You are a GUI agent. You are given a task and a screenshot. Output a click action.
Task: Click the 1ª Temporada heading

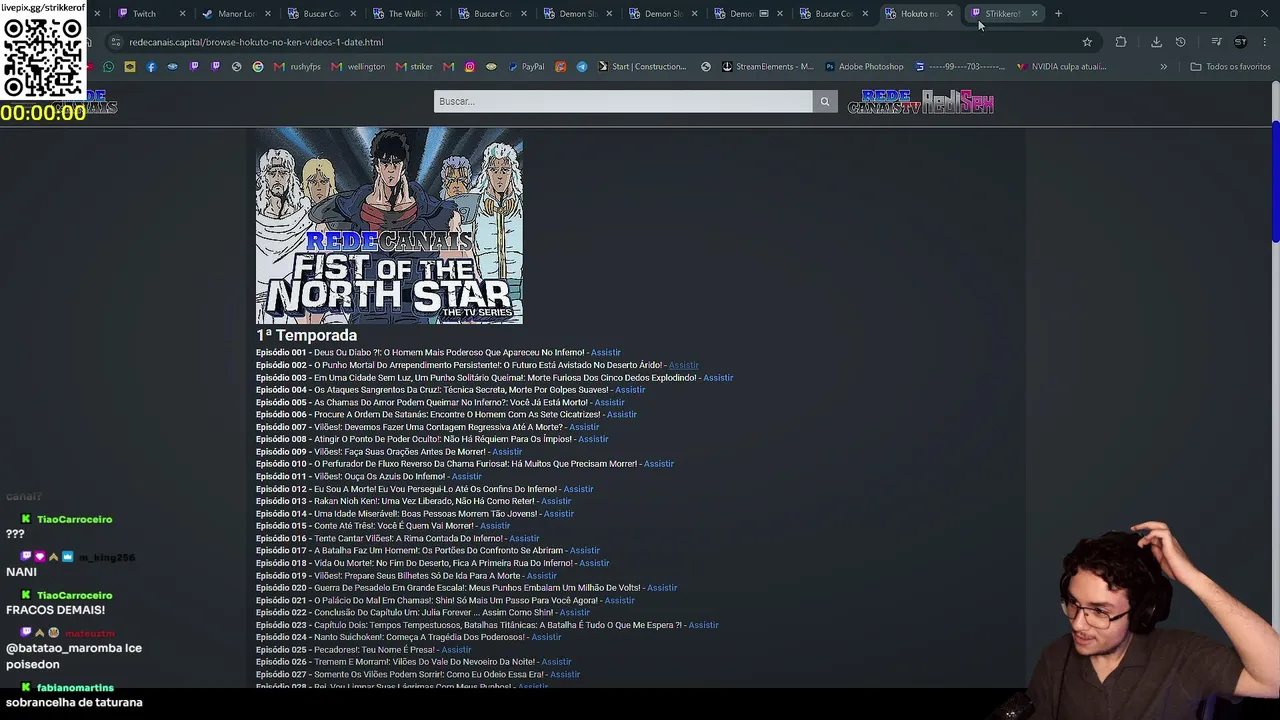(x=306, y=335)
